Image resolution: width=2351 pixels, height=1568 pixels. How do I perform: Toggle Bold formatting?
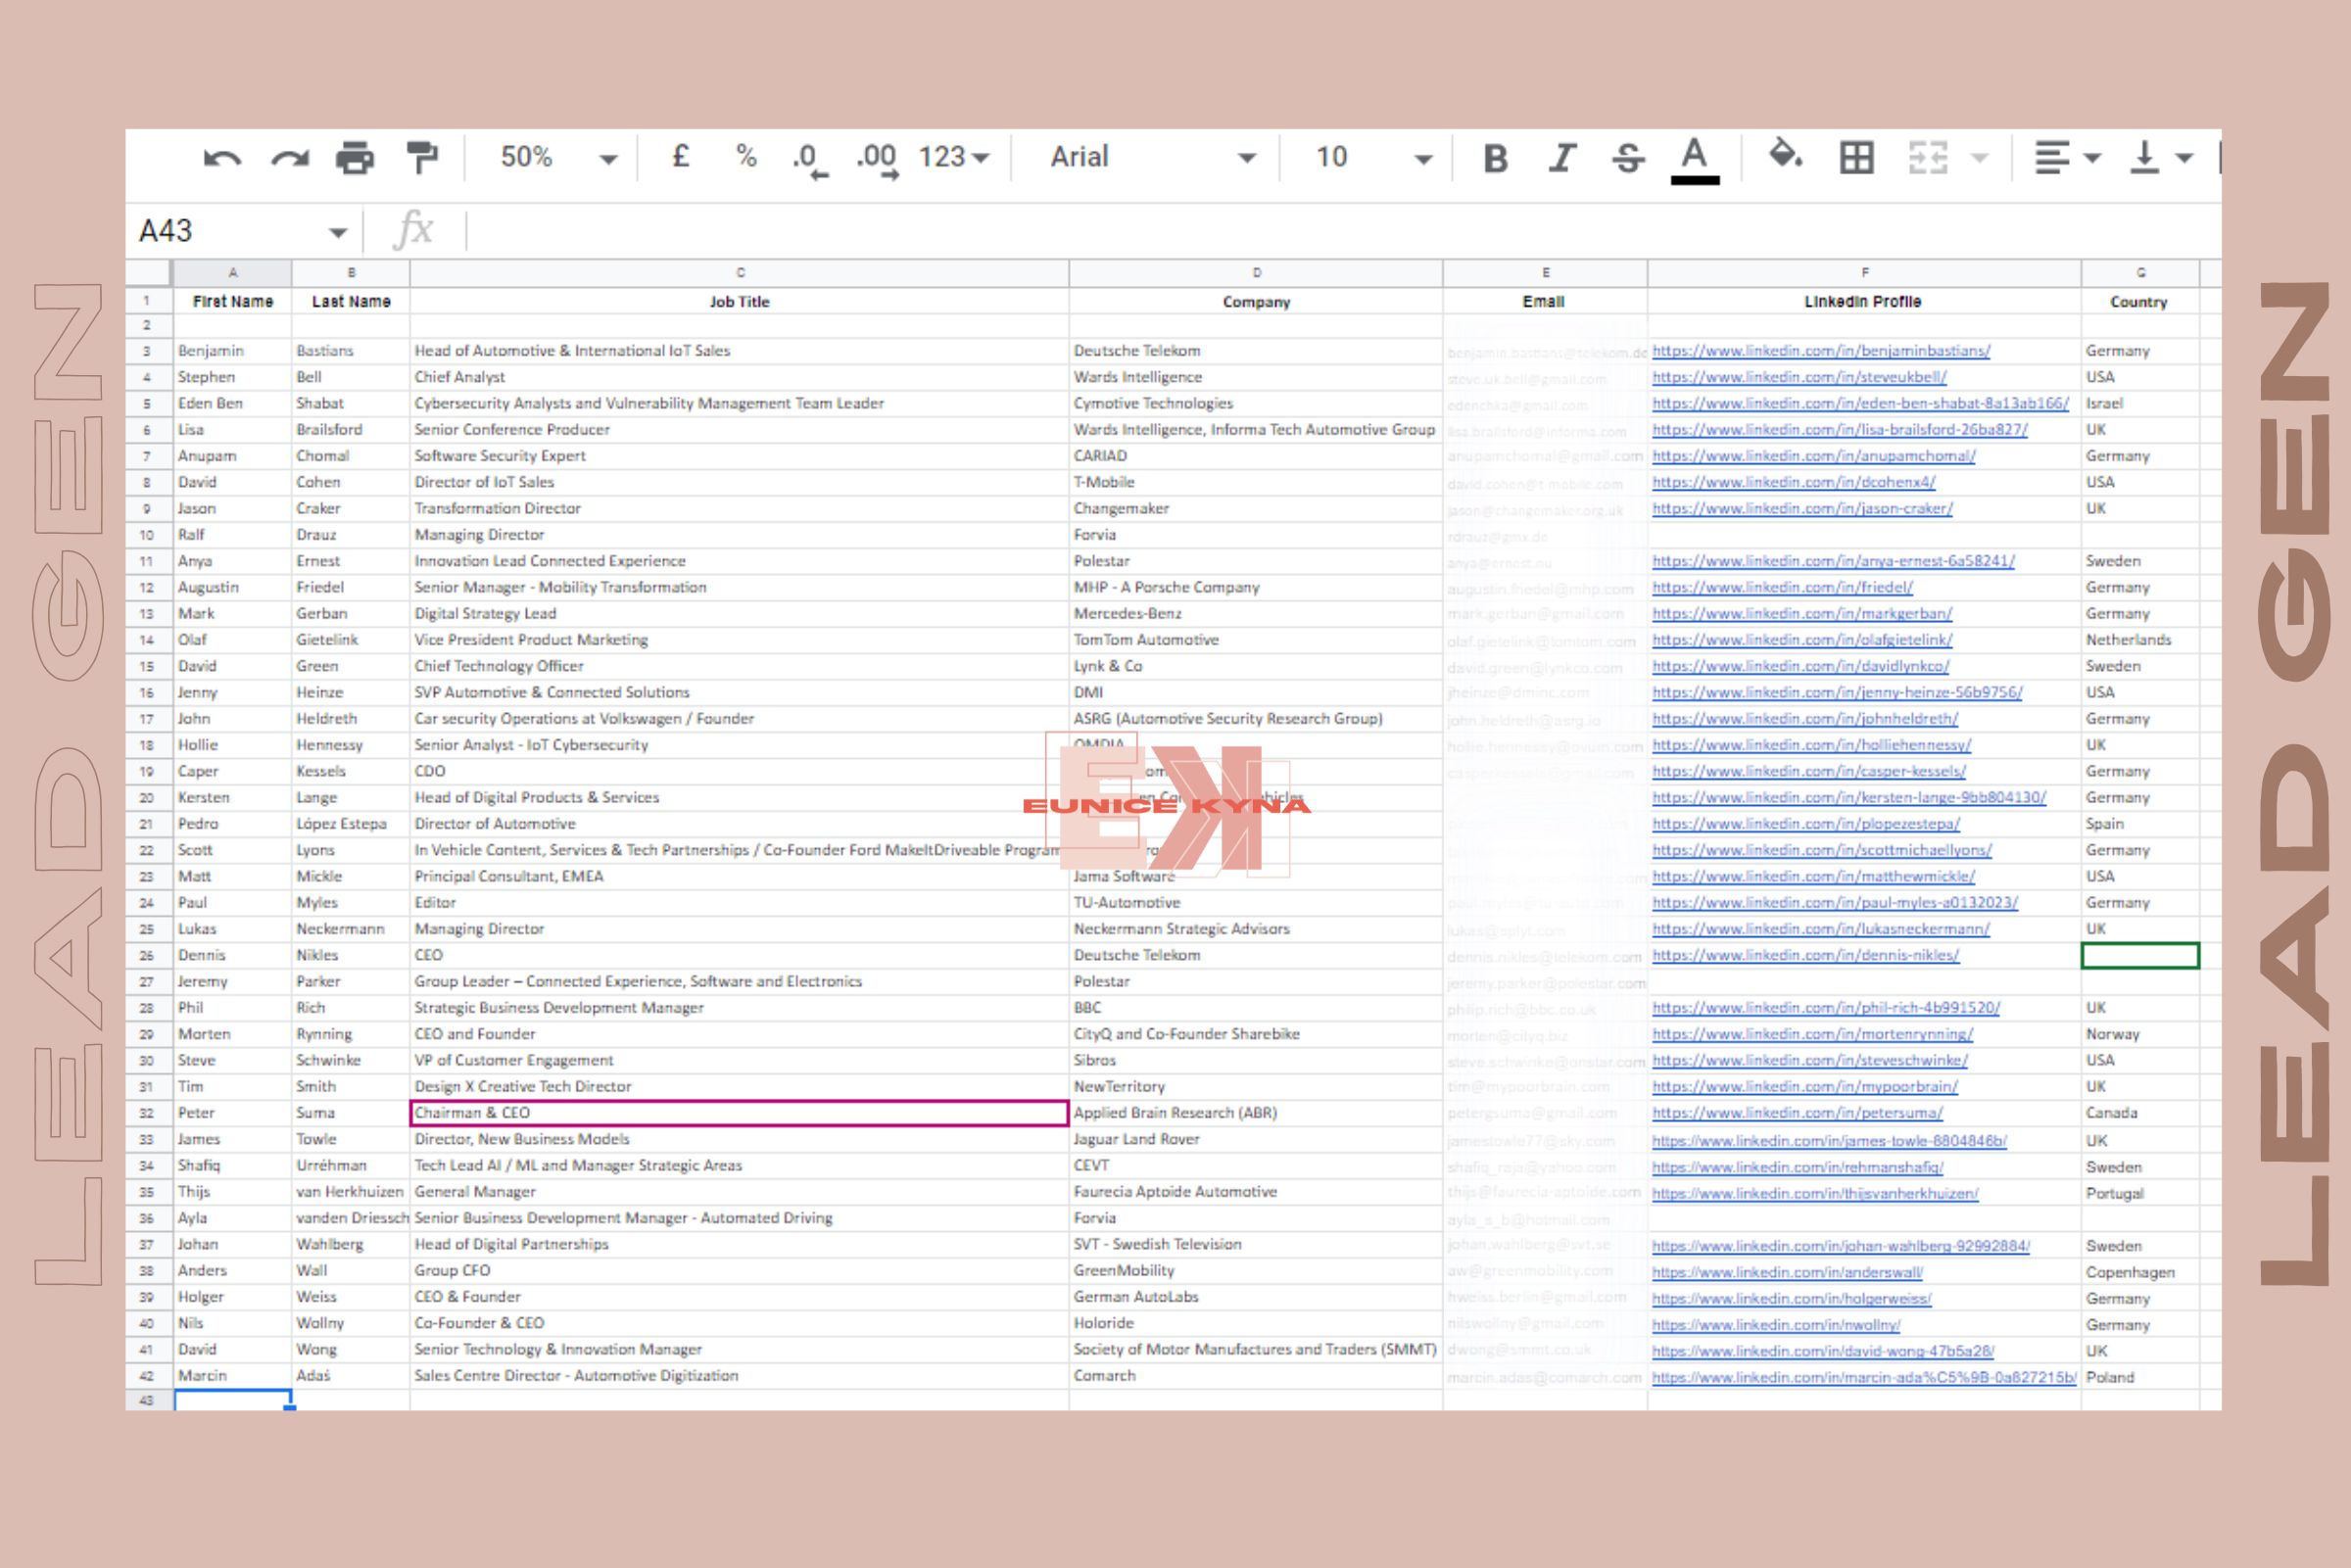pyautogui.click(x=1495, y=158)
